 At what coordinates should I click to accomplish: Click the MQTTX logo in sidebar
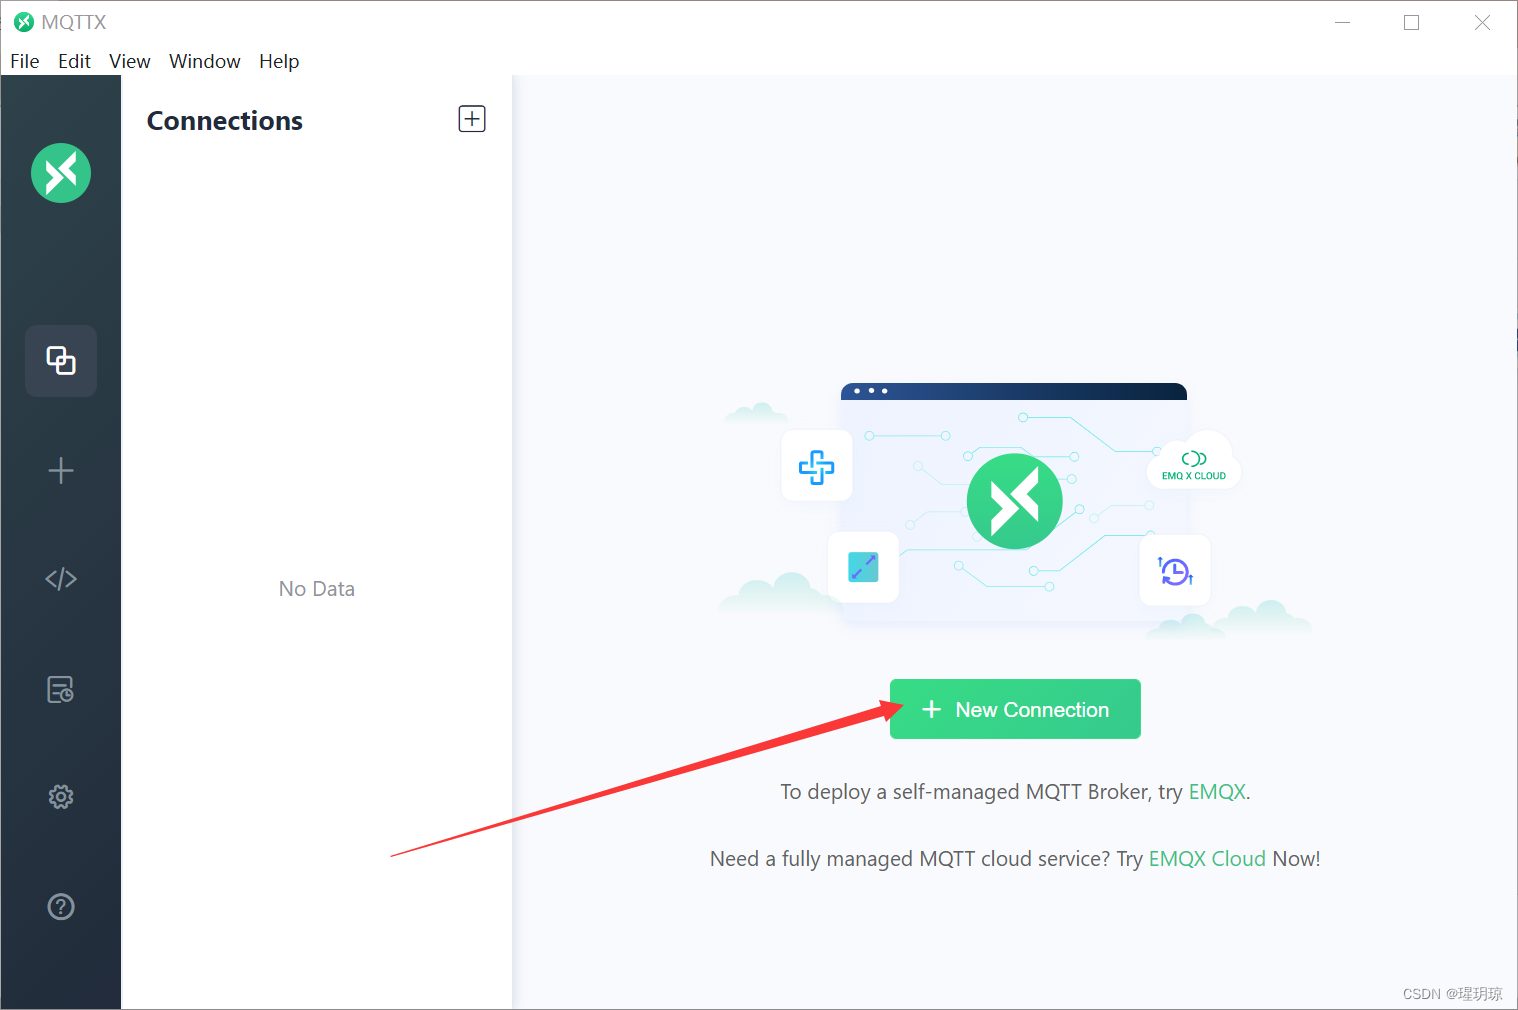pos(61,173)
